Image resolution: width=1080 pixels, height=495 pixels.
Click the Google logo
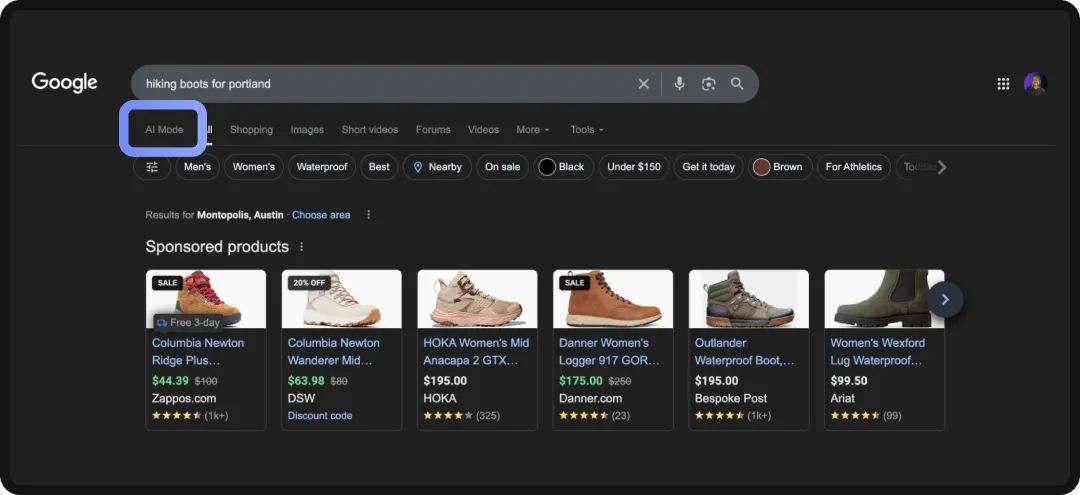(65, 83)
